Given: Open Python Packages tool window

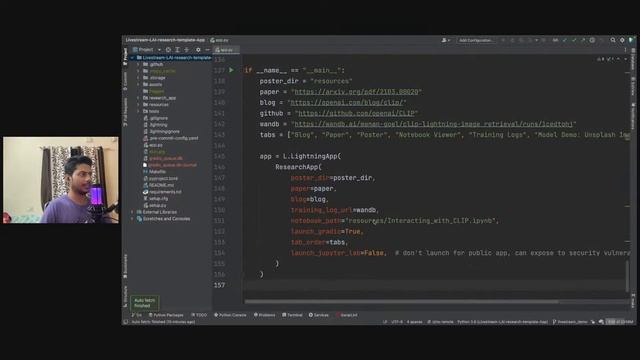Looking at the screenshot, I should point(166,315).
